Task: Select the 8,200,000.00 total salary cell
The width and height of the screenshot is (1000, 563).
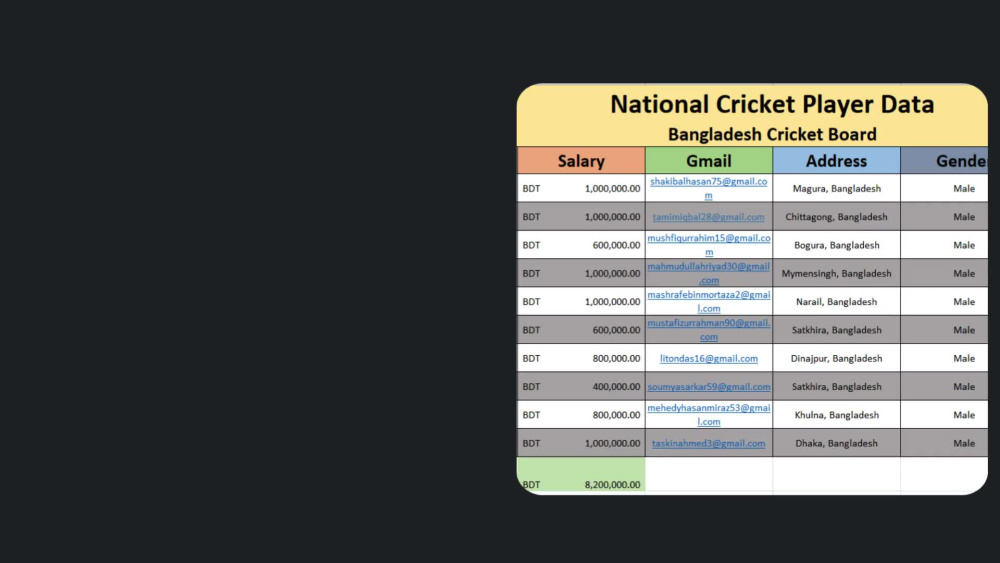Action: (x=581, y=474)
